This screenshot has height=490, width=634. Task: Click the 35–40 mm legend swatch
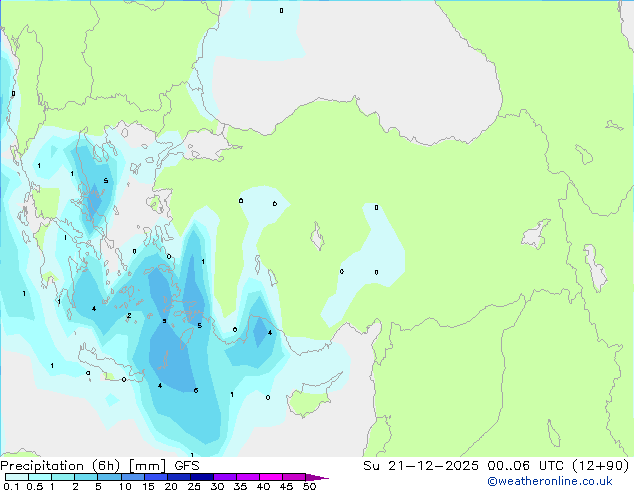(x=248, y=477)
